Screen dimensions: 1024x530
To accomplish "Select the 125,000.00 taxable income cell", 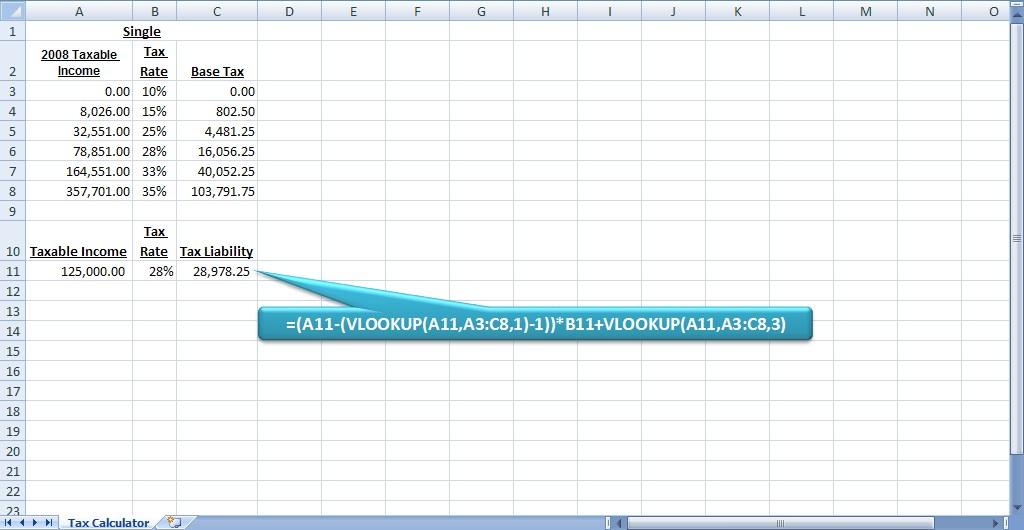I will (79, 272).
